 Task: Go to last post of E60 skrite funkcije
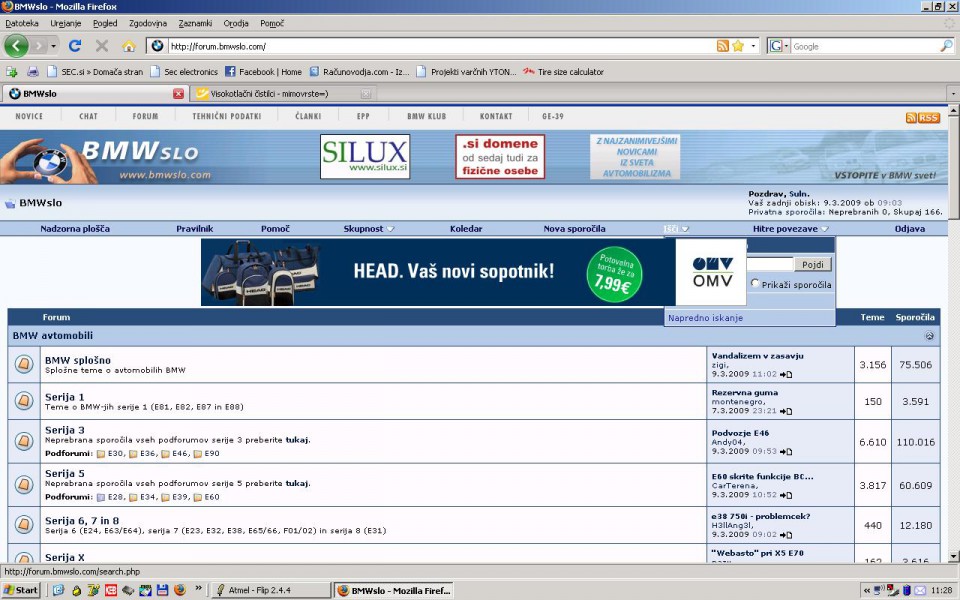coord(786,495)
